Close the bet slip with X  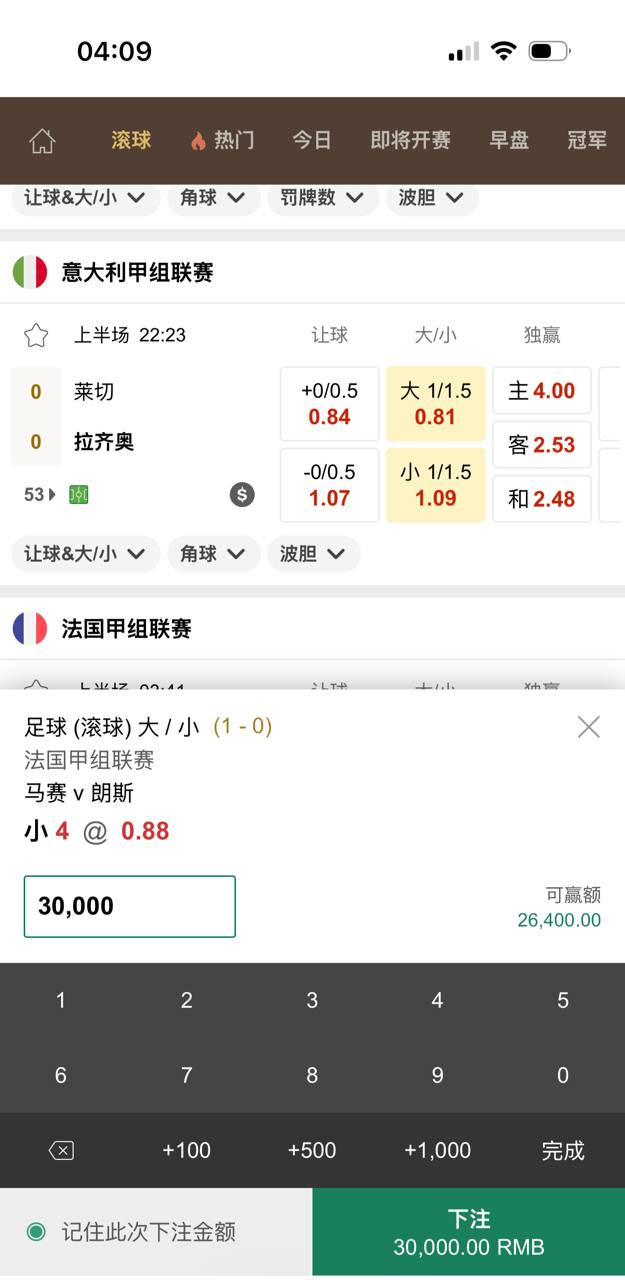(x=588, y=727)
